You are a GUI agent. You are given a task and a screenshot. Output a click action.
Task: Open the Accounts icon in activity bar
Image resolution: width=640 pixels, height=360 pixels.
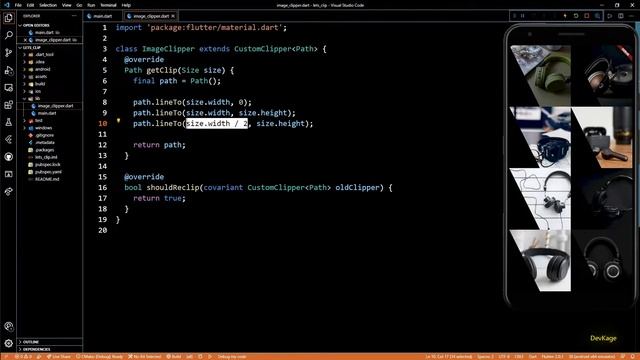click(x=9, y=326)
